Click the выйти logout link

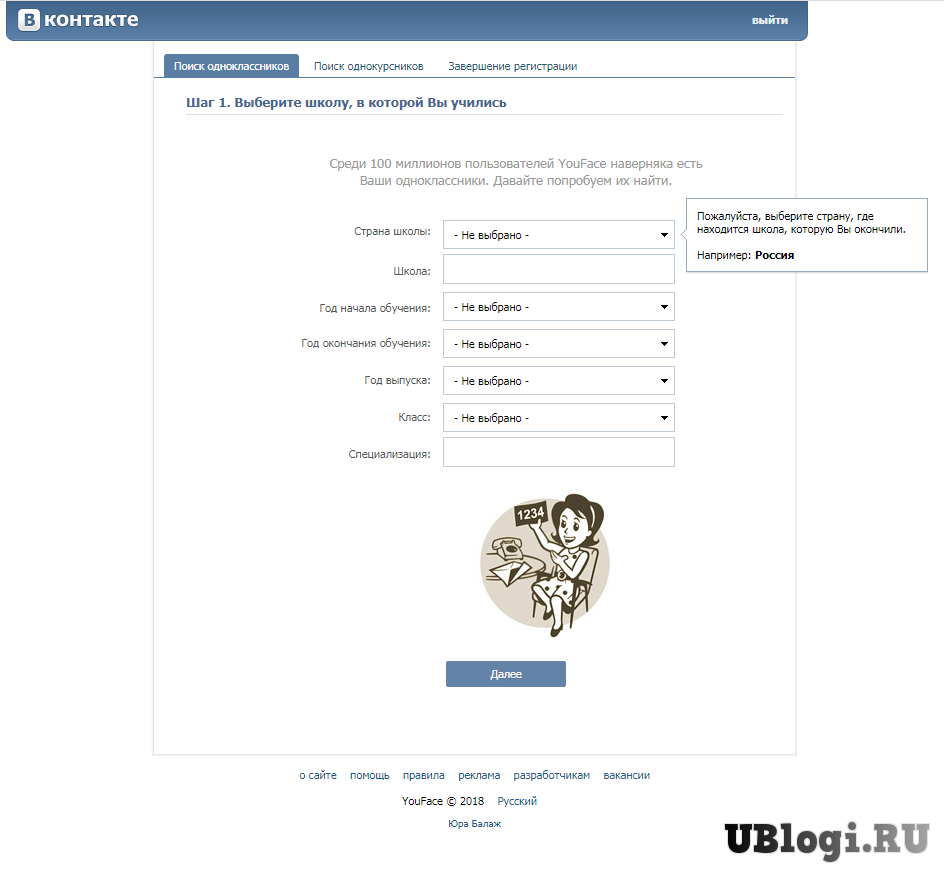[x=769, y=20]
